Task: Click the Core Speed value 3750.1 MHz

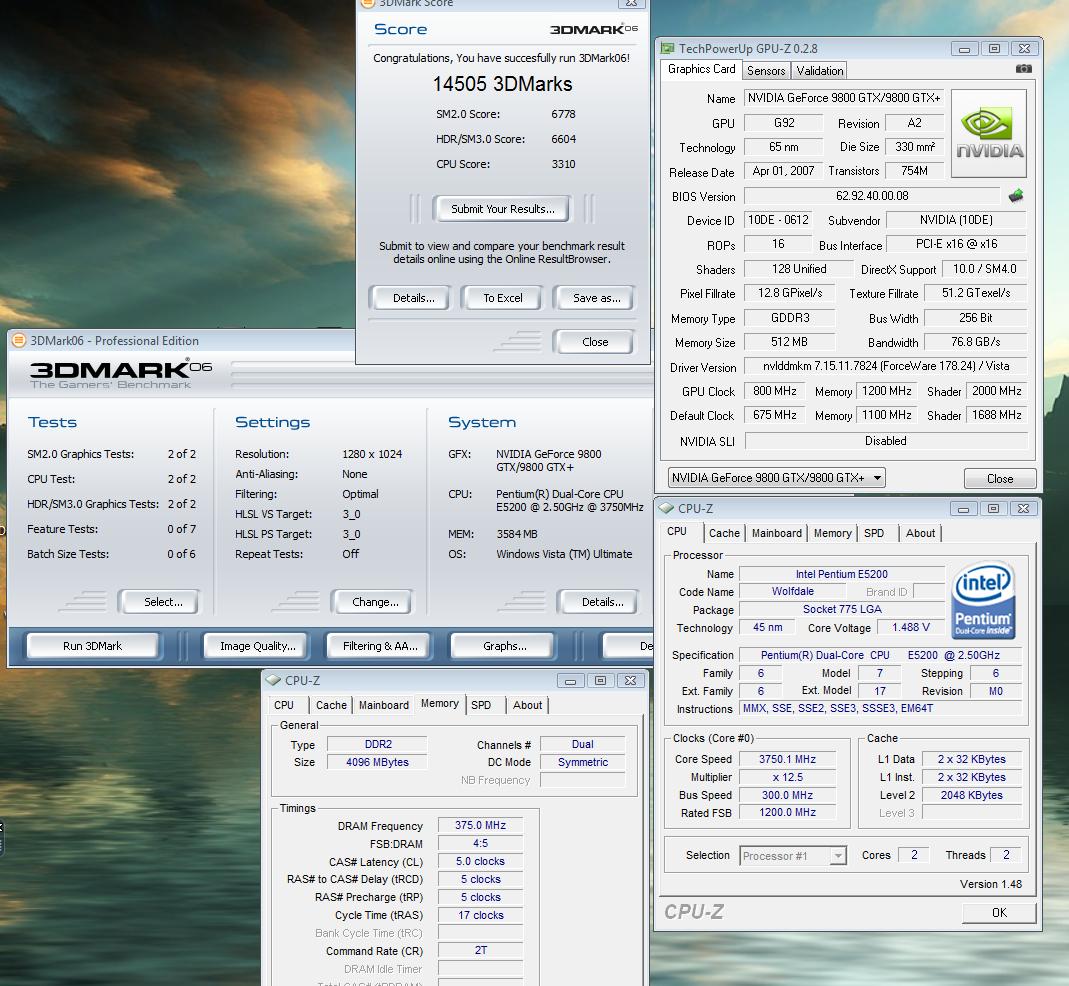Action: click(x=787, y=759)
